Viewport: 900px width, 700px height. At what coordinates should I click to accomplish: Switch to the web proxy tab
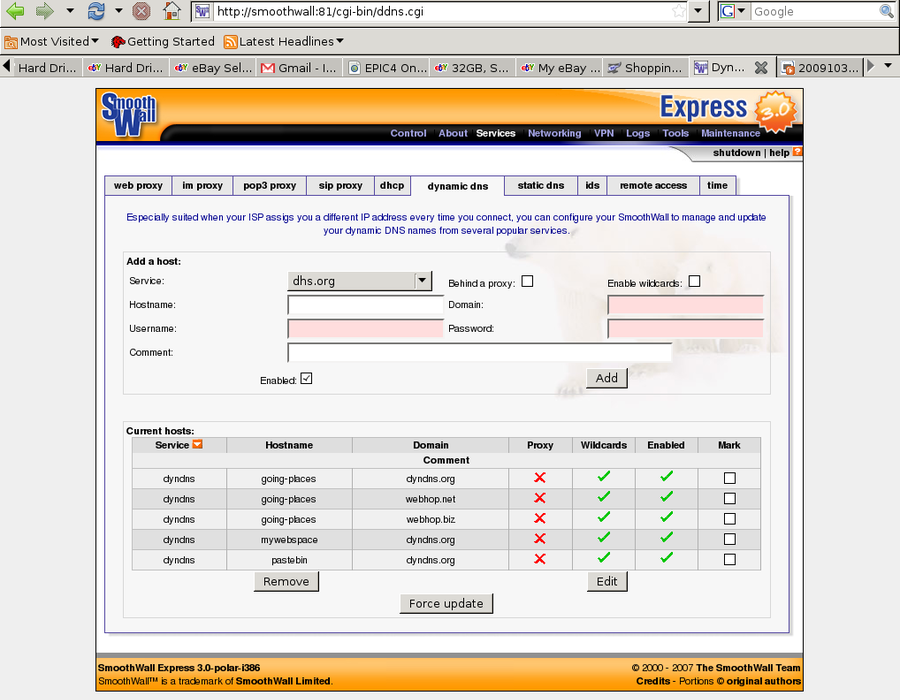pos(138,185)
